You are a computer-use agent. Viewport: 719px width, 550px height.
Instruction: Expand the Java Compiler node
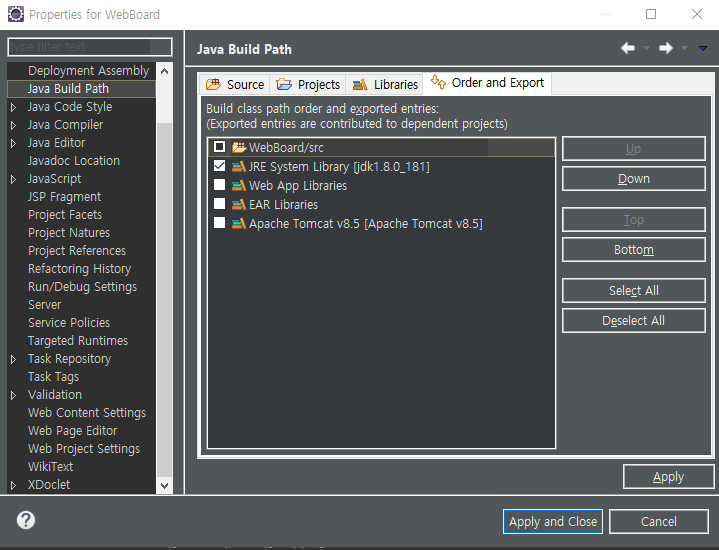pyautogui.click(x=13, y=125)
